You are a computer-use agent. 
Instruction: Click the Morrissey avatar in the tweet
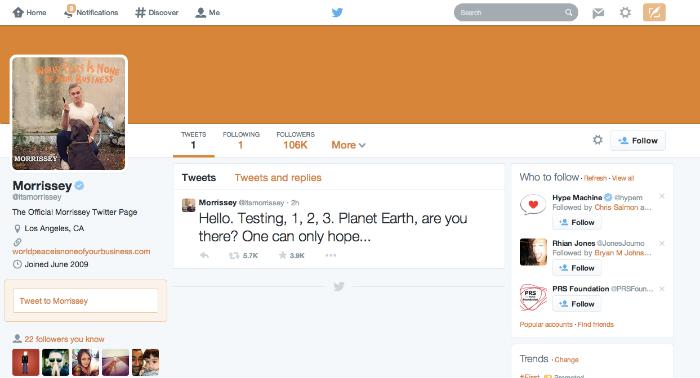pos(188,205)
